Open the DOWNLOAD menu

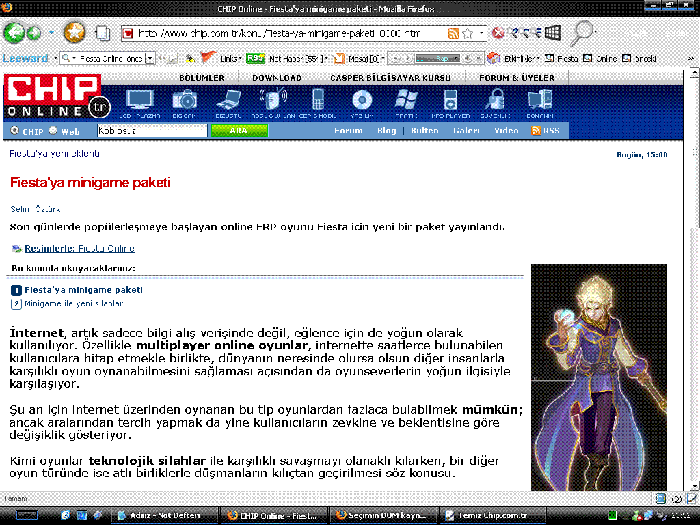point(277,78)
